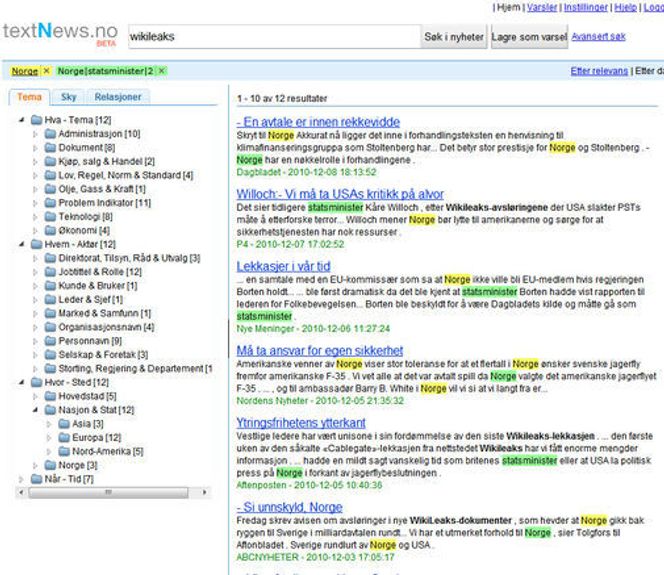Click the Teknologi folder icon
The image size is (664, 575).
tap(50, 216)
